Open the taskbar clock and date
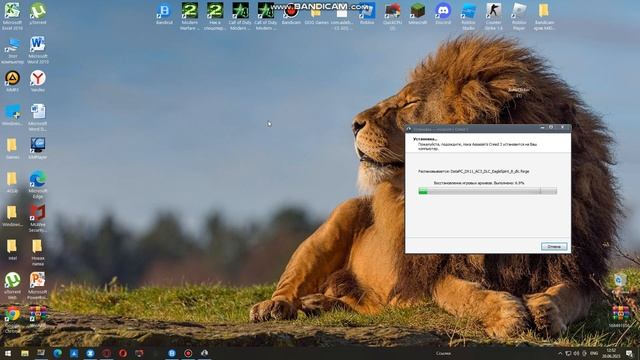 611,353
